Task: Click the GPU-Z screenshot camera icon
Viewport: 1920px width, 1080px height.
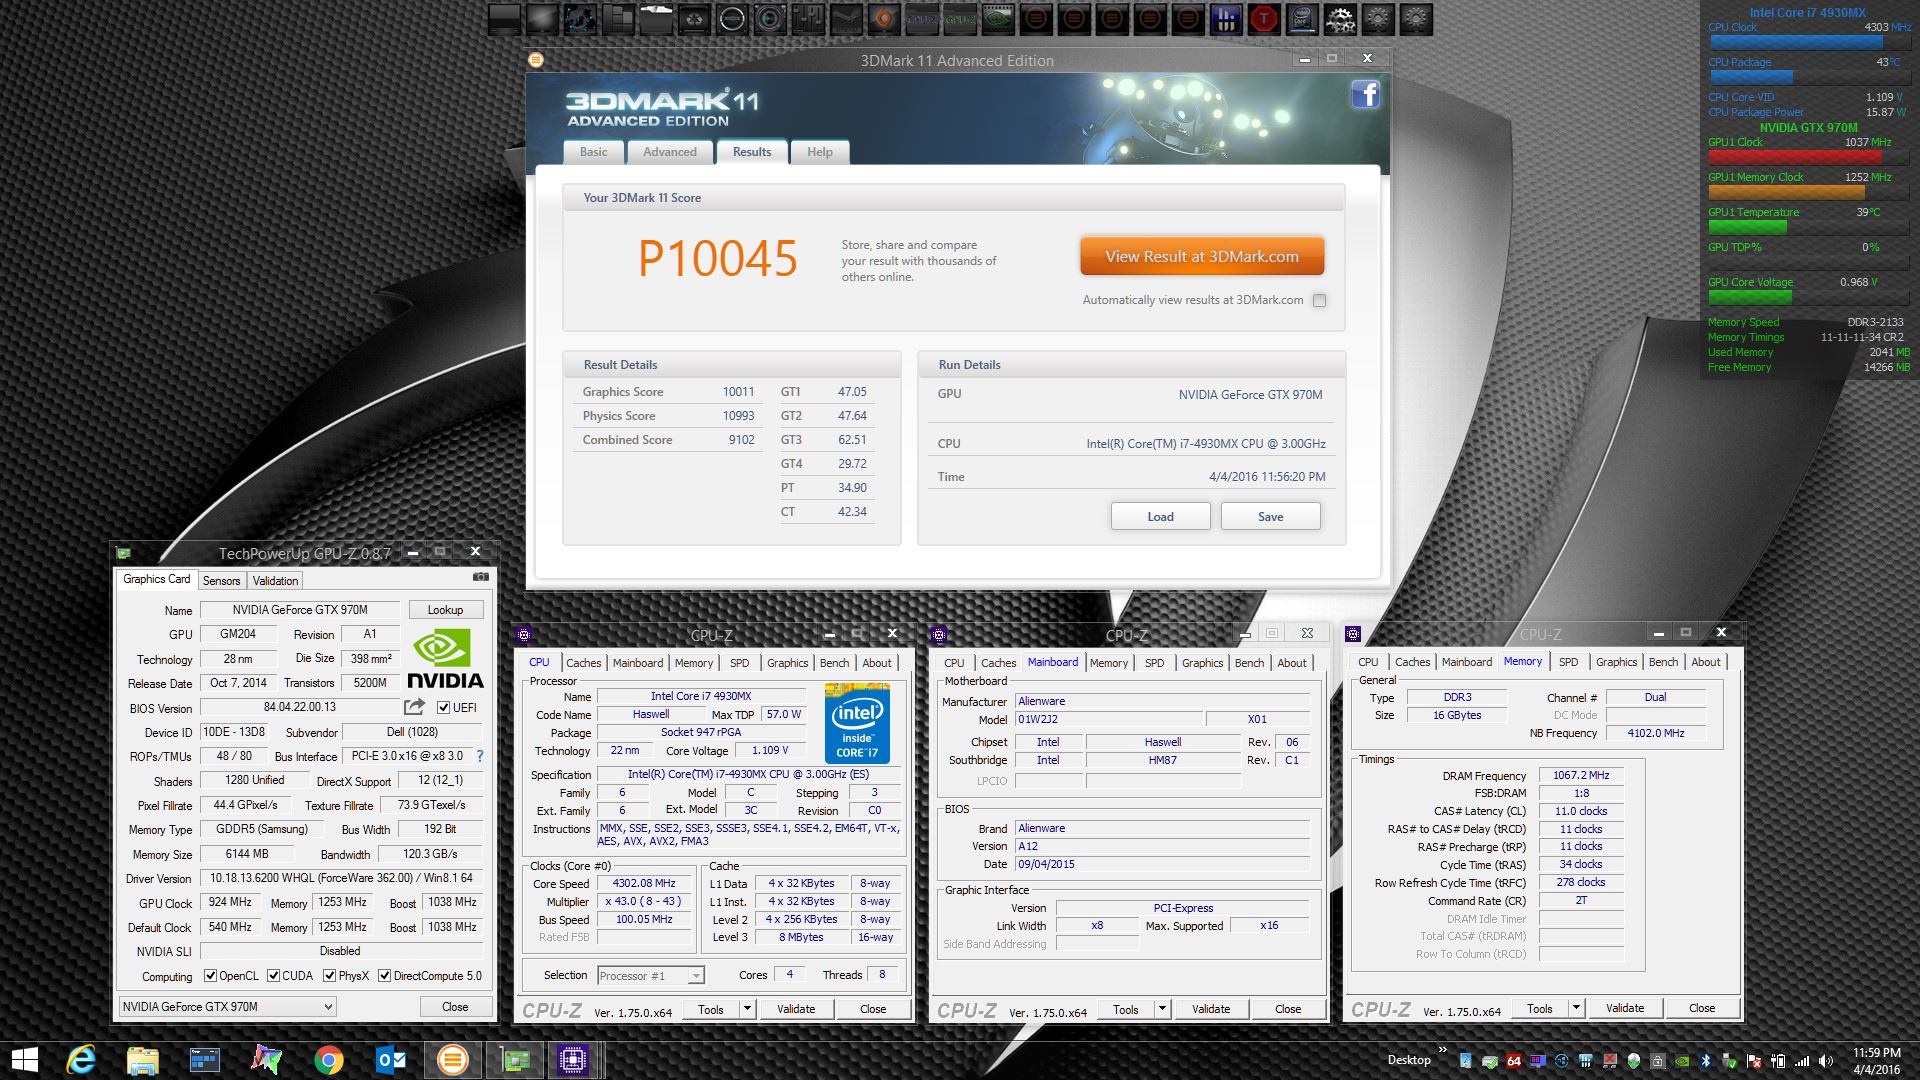Action: click(x=481, y=577)
